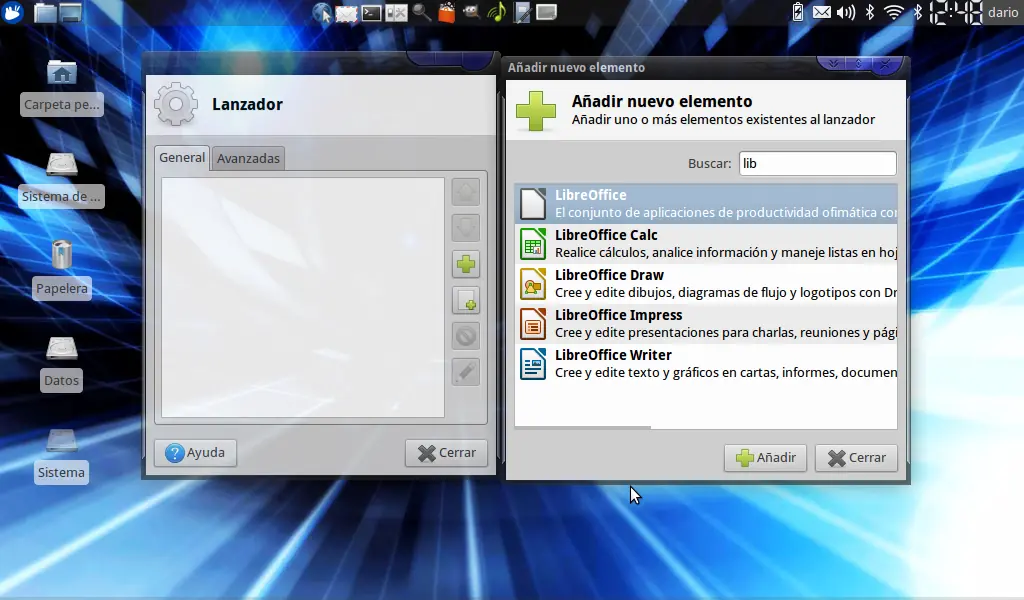Open the volume control in system tray
Screen dimensions: 1024x600
(x=846, y=12)
